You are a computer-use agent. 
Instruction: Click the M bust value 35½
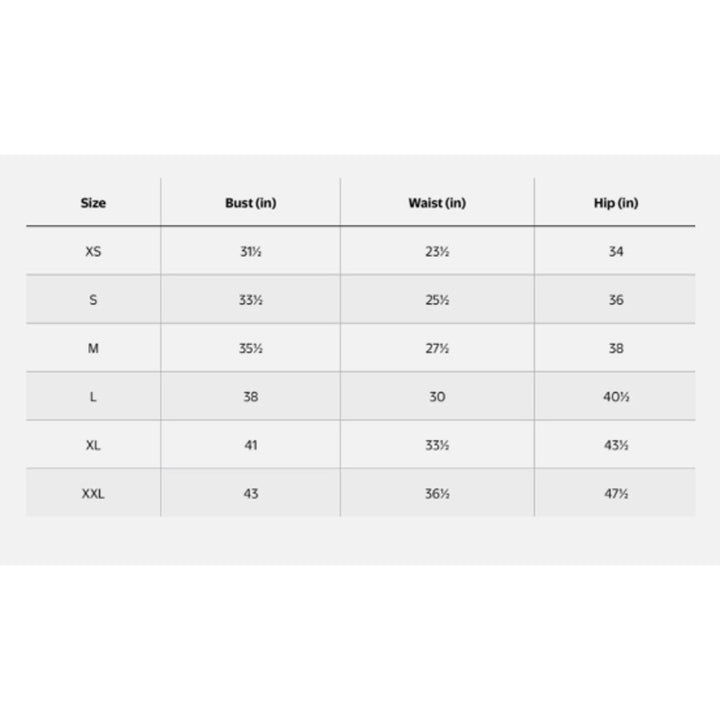[251, 349]
